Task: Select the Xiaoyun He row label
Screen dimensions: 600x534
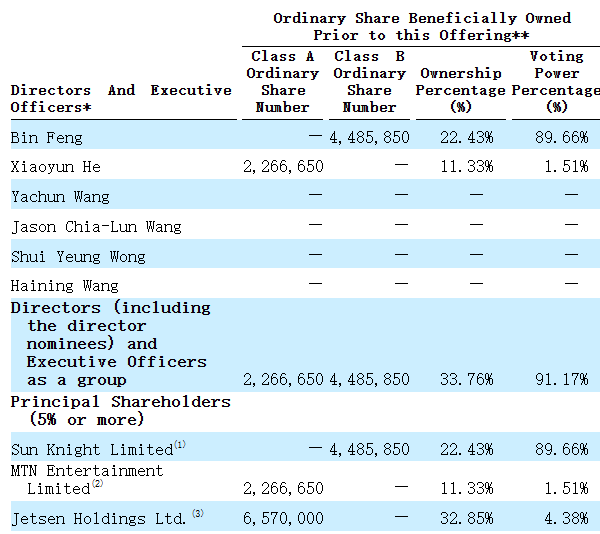Action: coord(56,167)
